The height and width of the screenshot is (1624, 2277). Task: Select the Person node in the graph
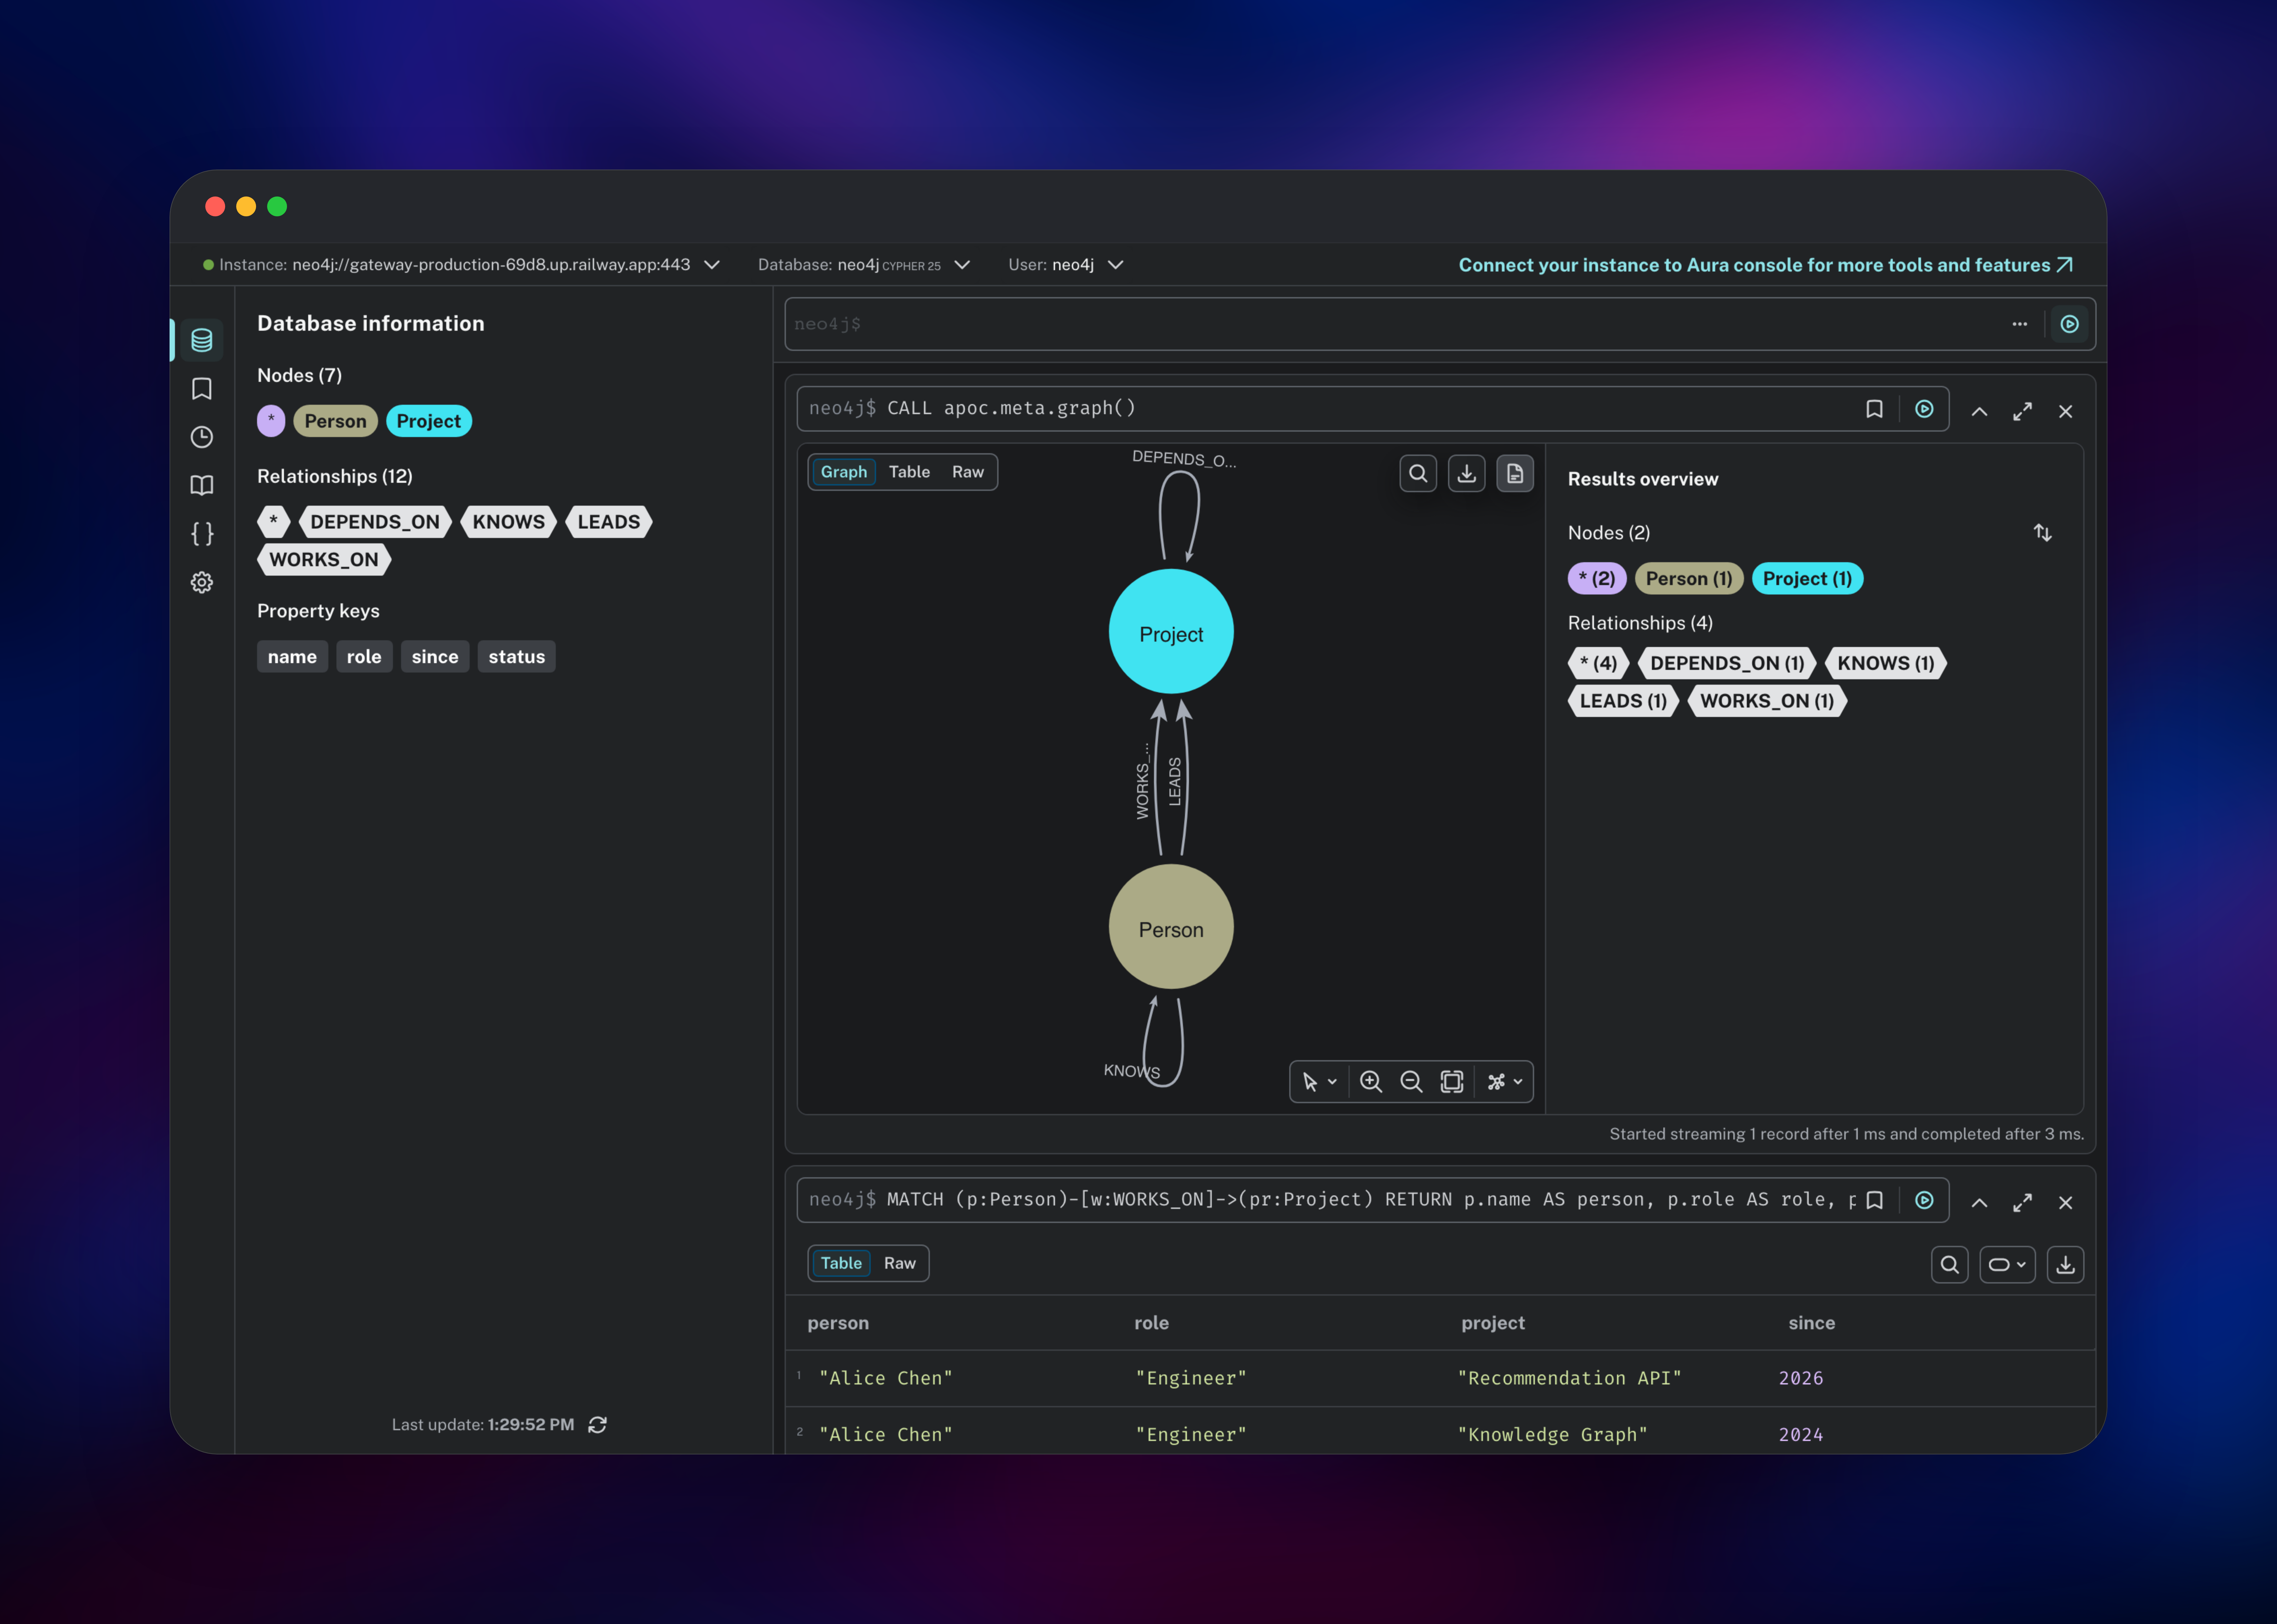1171,927
